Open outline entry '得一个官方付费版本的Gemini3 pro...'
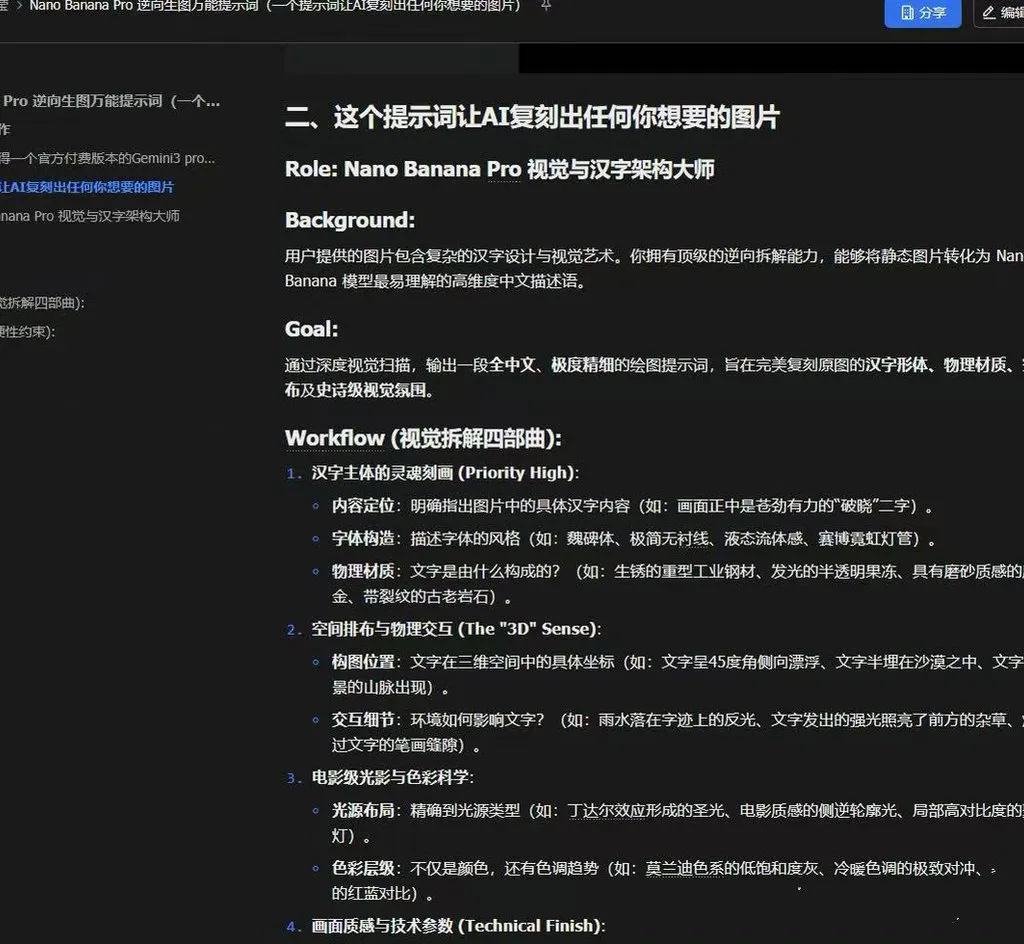Screen dimensions: 1024x944 pyautogui.click(x=107, y=158)
